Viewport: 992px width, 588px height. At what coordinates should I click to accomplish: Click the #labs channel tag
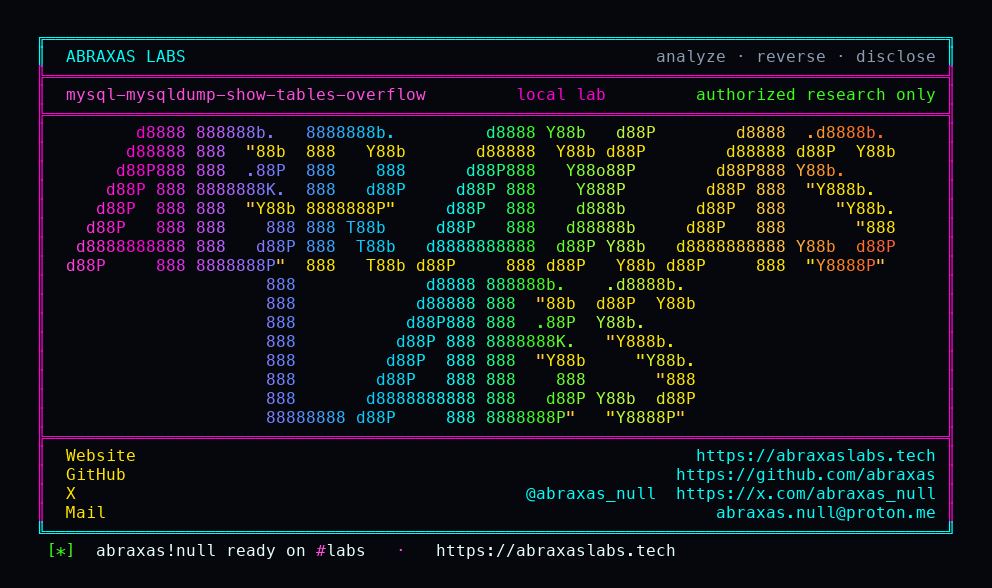(340, 551)
